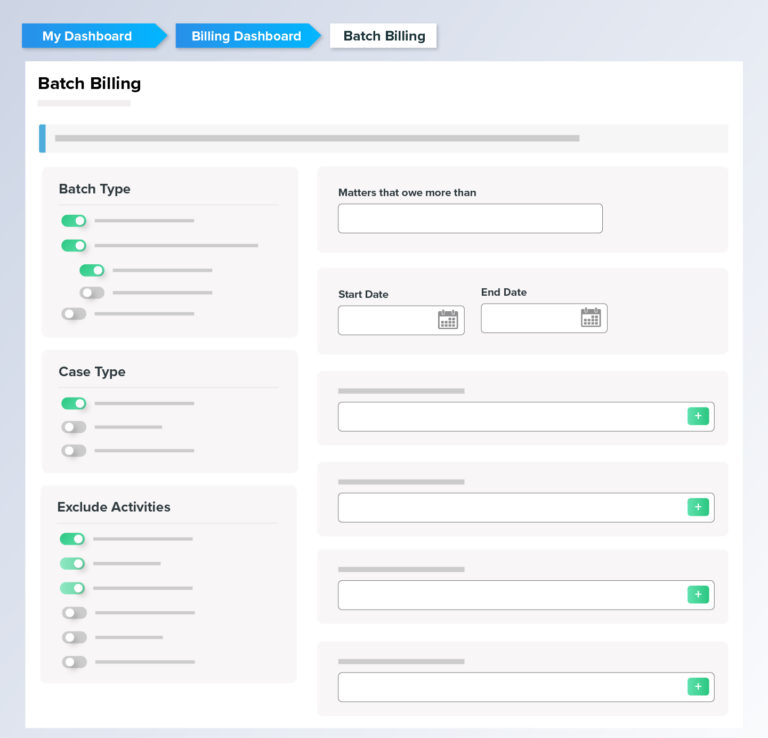Select the Batch Billing breadcrumb tab

coord(384,36)
